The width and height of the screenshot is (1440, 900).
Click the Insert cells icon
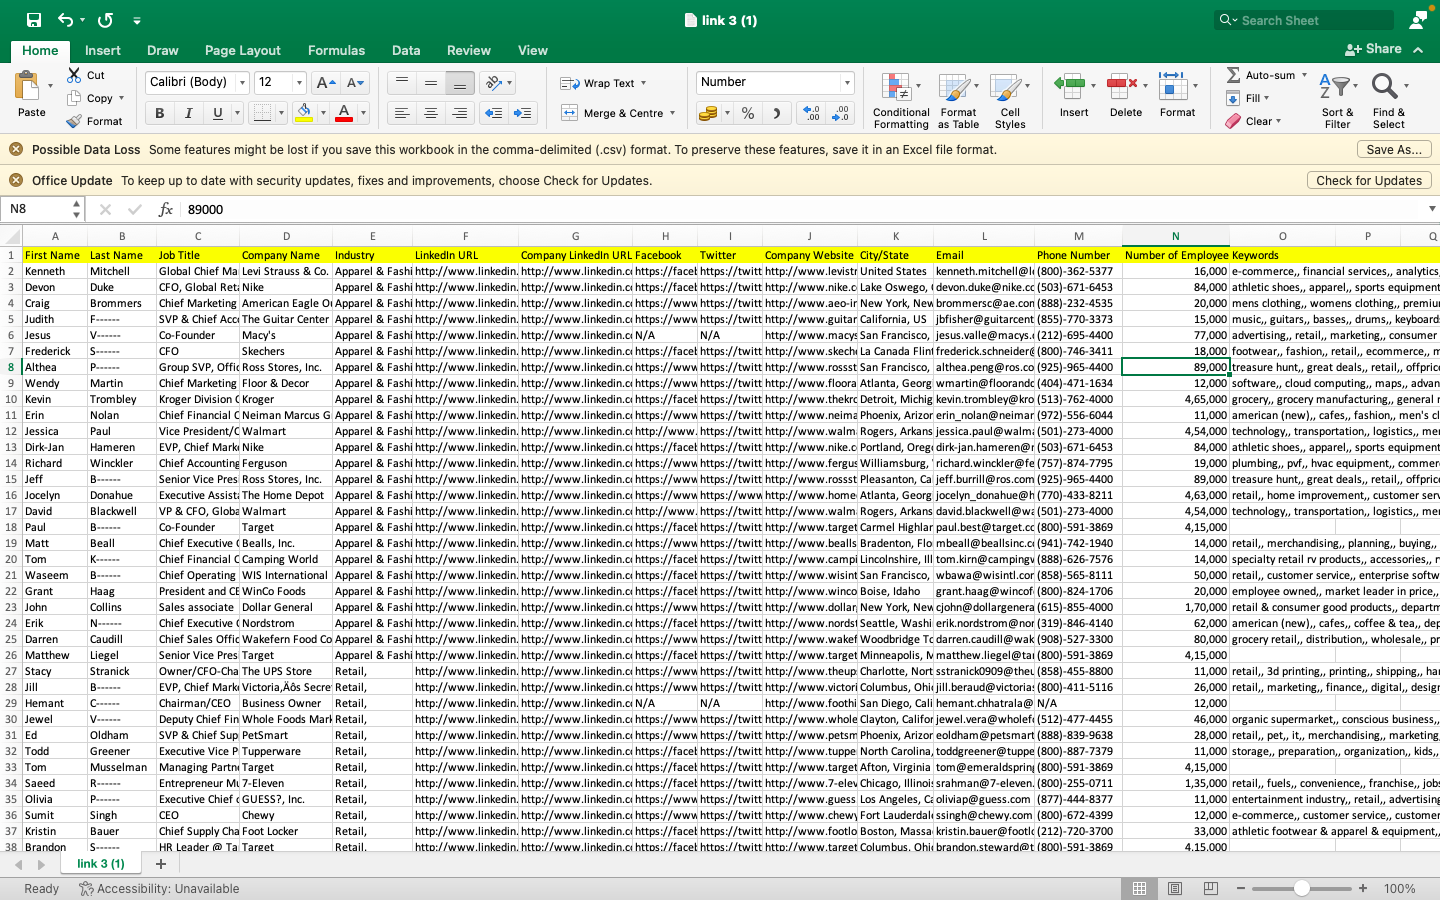1070,87
